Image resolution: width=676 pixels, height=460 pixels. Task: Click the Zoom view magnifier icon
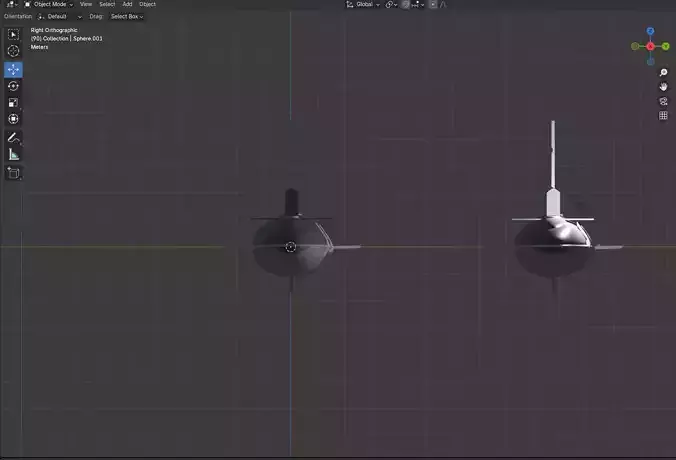click(x=663, y=72)
